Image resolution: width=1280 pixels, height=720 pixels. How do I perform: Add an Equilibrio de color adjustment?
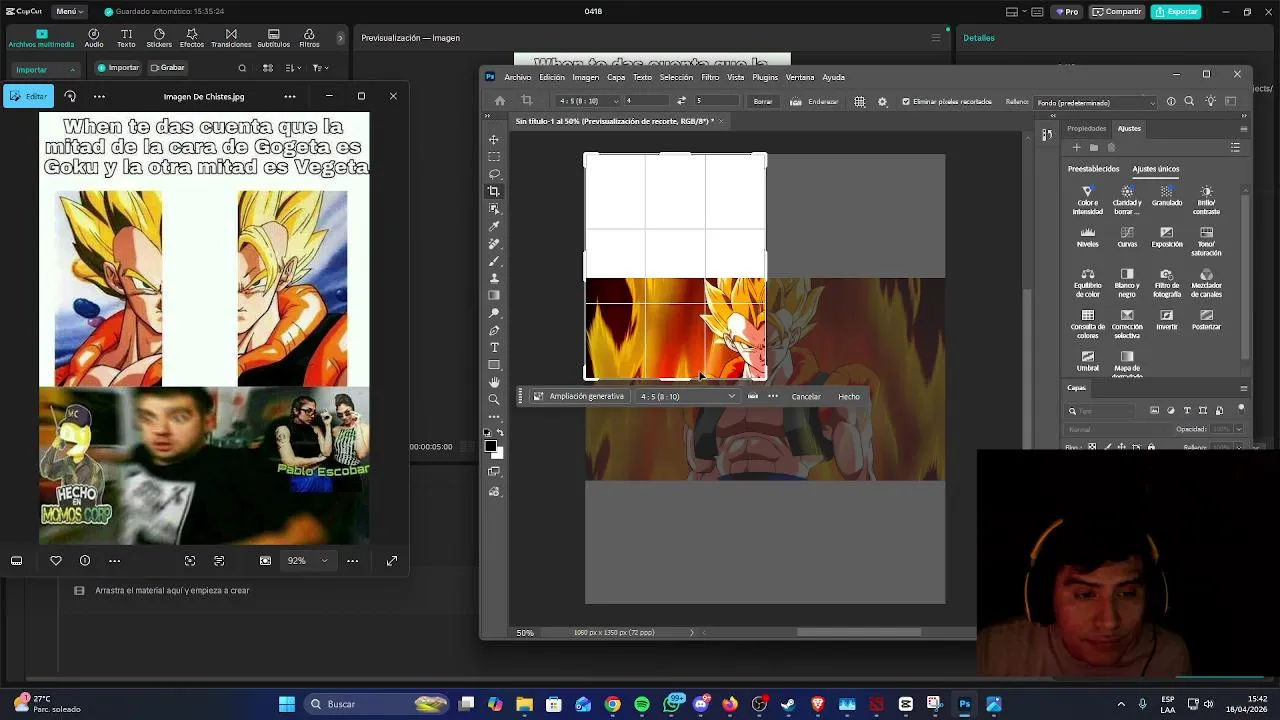coord(1087,283)
